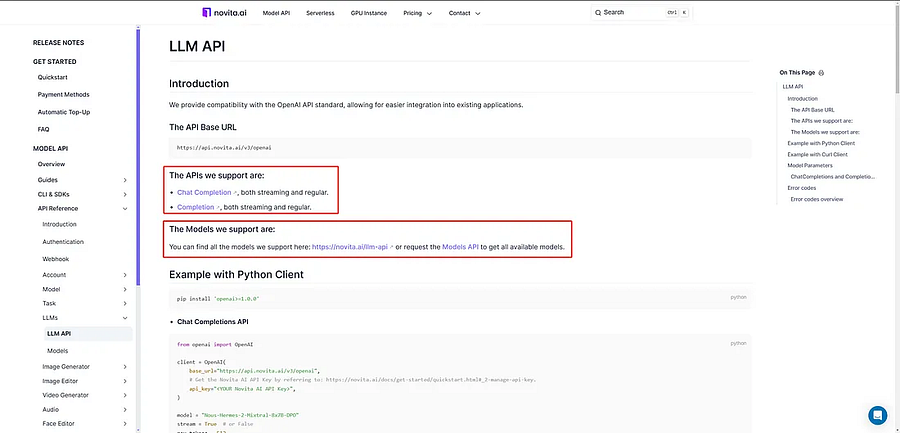The height and width of the screenshot is (433, 900).
Task: Select LLM API in sidebar
Action: 88,334
